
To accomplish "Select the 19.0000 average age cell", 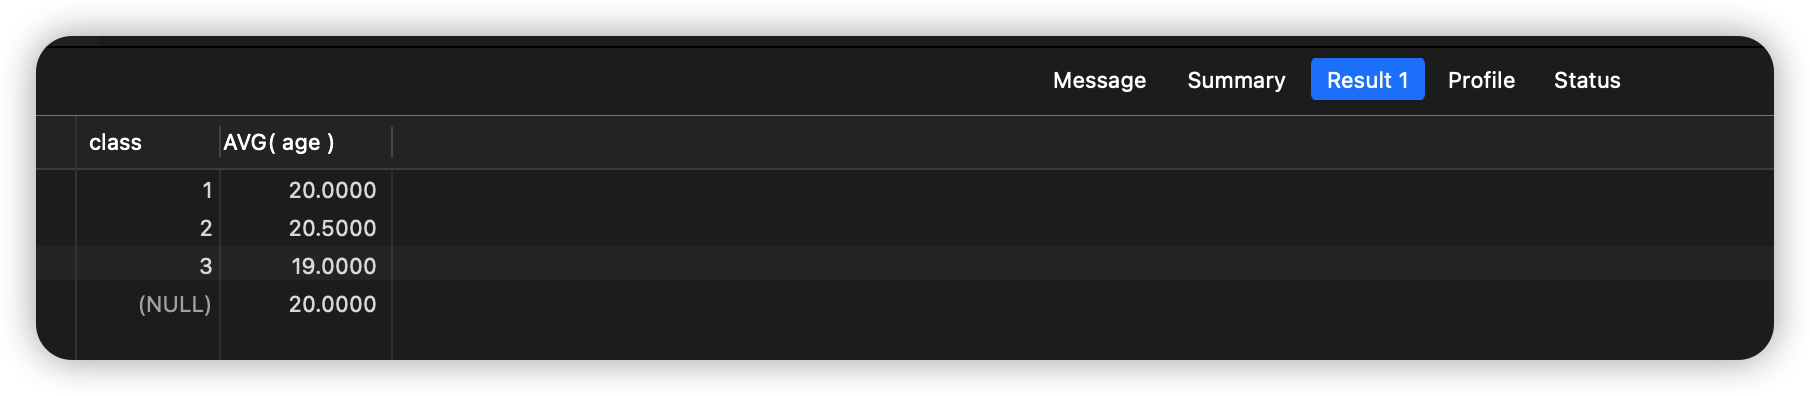I will point(306,266).
